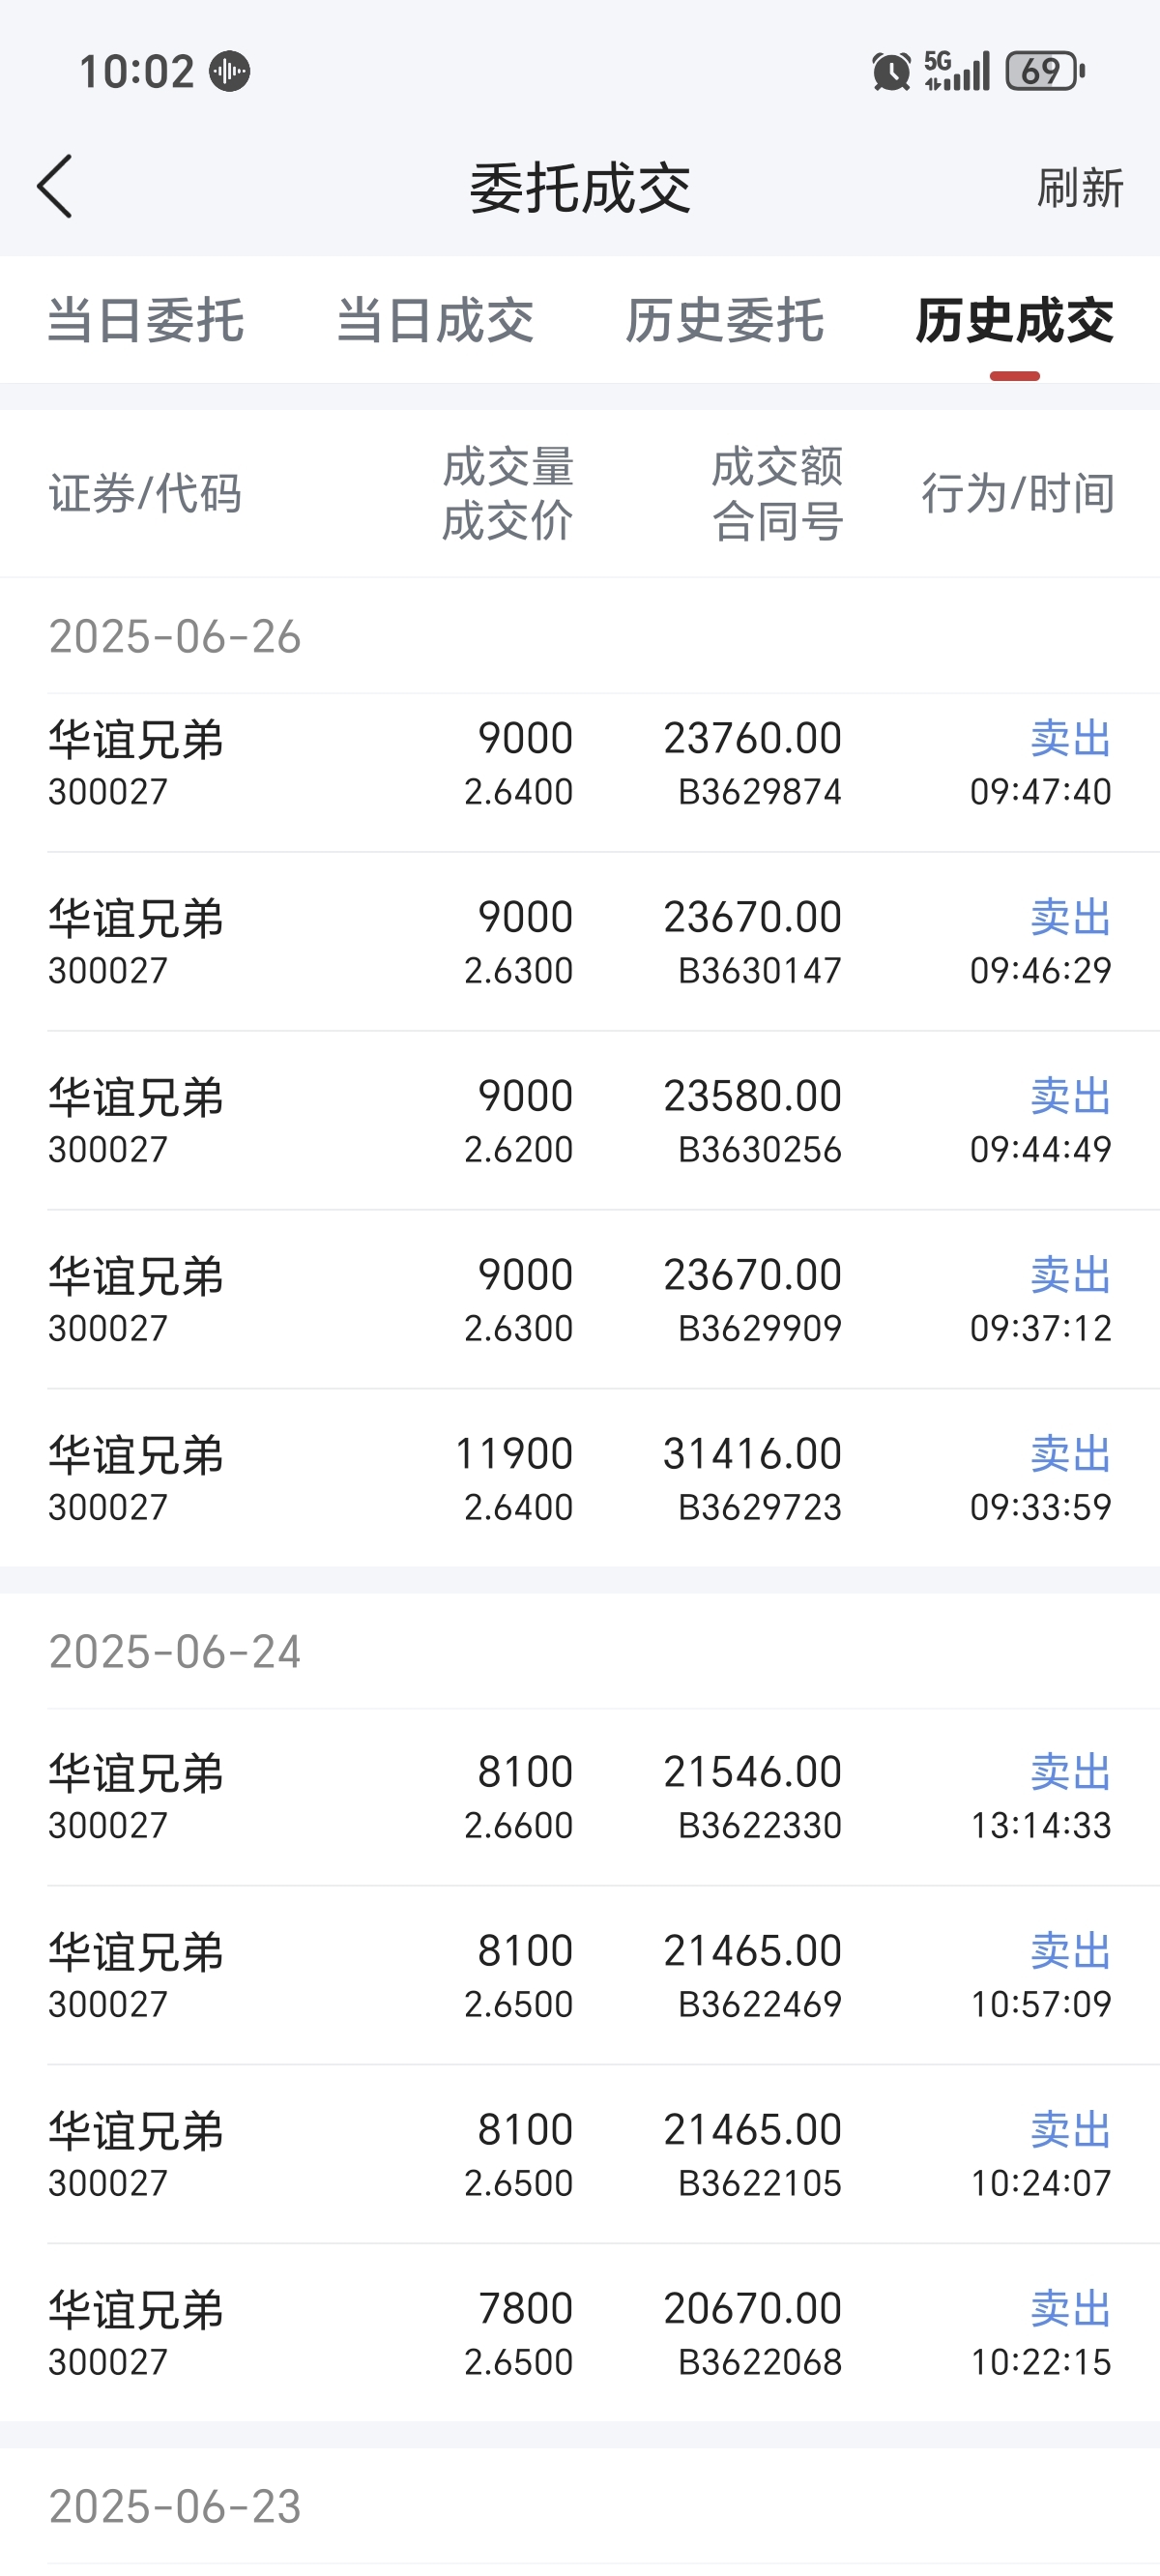Switch to the 当日委托 tab
Image resolution: width=1160 pixels, height=2576 pixels.
point(145,321)
